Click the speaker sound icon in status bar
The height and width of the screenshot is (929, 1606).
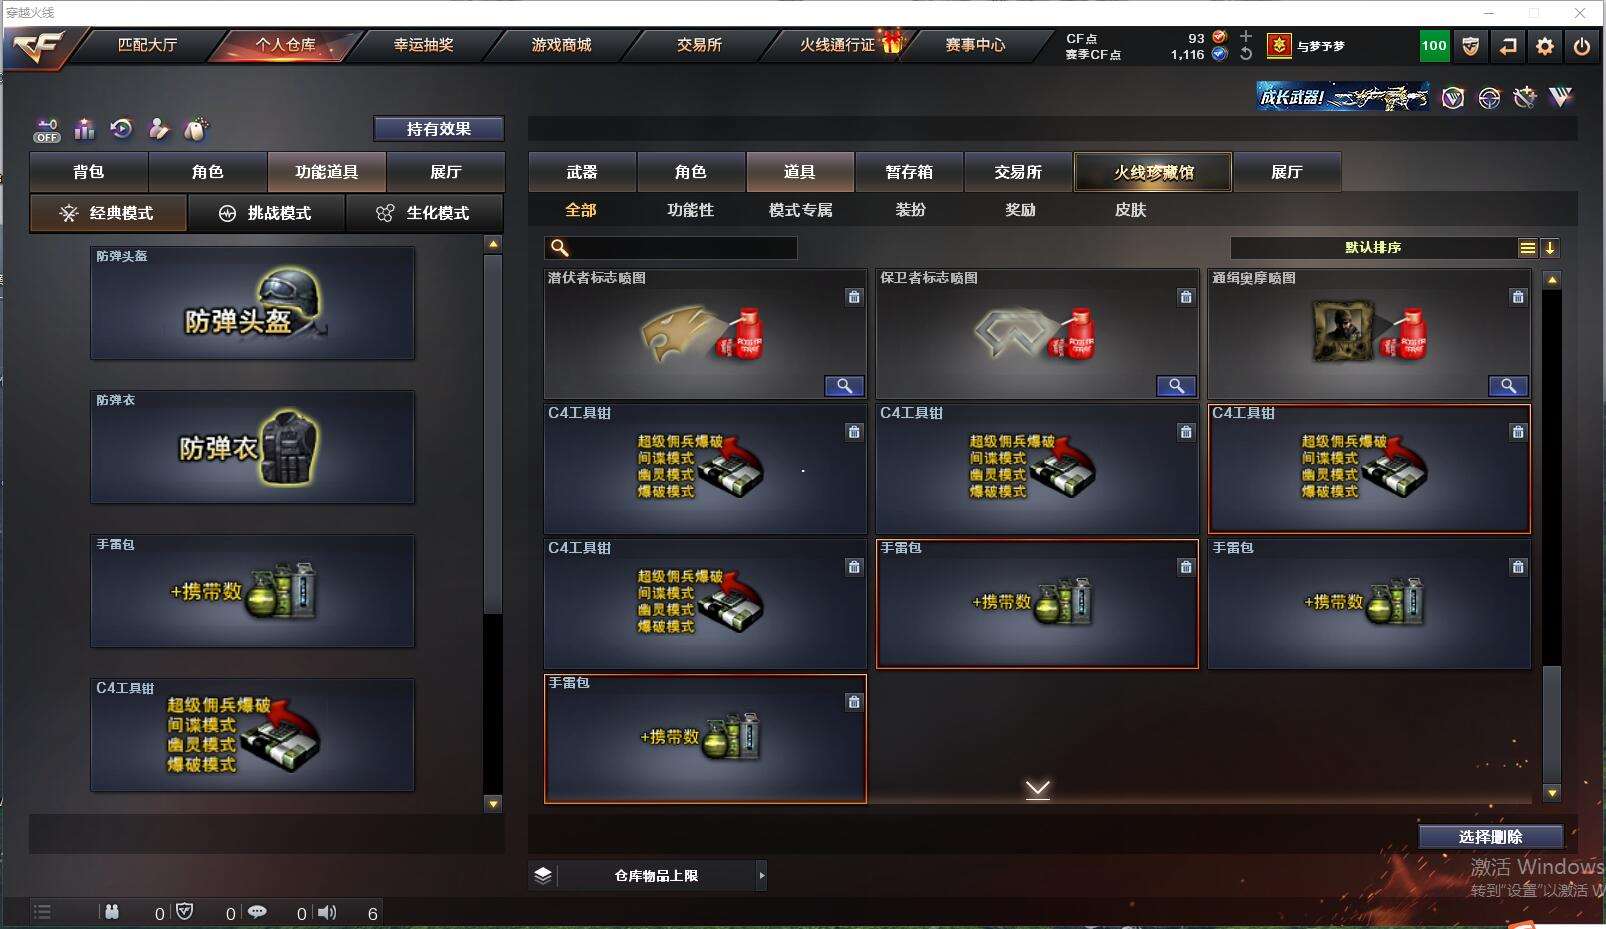tap(327, 912)
